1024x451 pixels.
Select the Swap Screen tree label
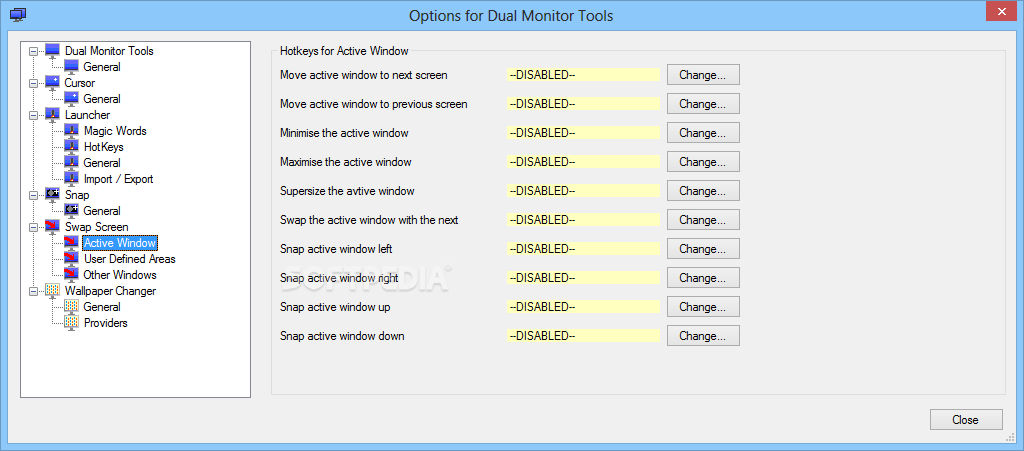point(96,226)
